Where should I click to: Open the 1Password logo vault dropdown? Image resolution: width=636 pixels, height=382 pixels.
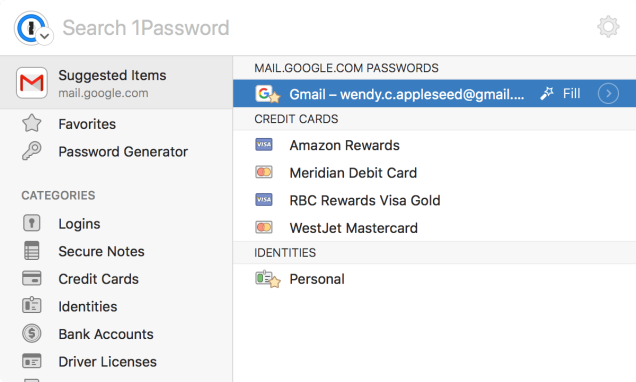tap(33, 28)
